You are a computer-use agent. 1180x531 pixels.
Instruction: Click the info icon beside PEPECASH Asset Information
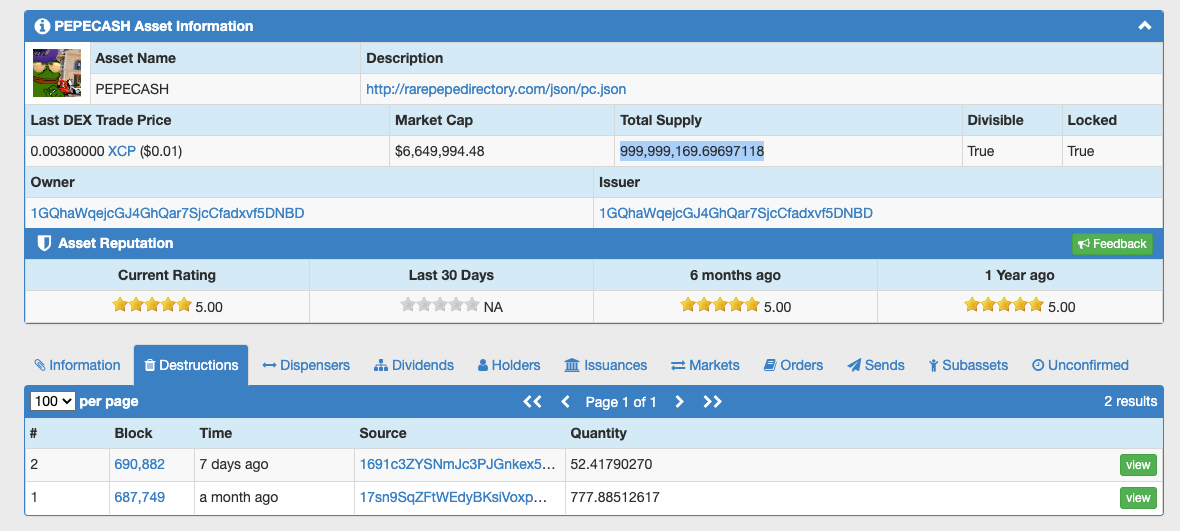click(x=42, y=26)
